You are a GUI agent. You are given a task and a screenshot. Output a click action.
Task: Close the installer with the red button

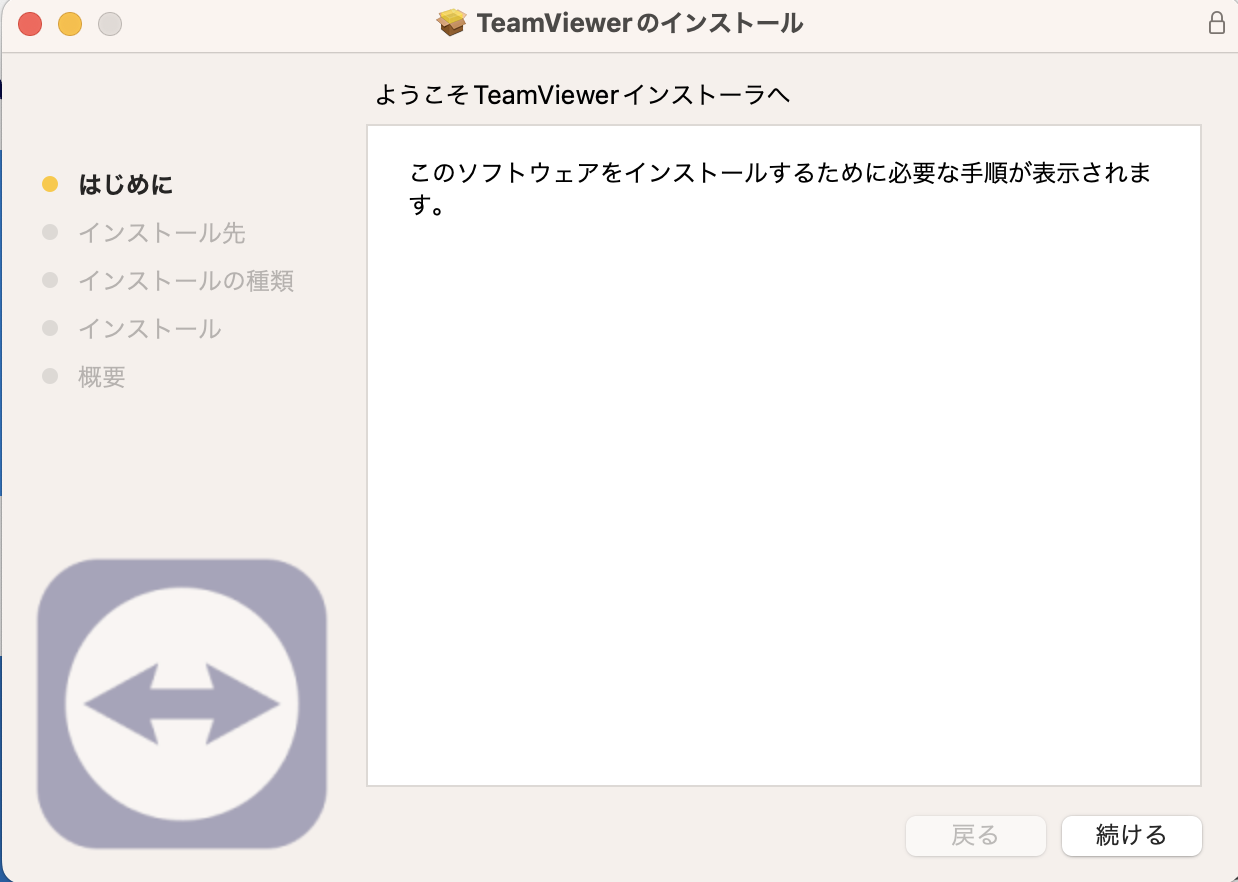coord(30,23)
